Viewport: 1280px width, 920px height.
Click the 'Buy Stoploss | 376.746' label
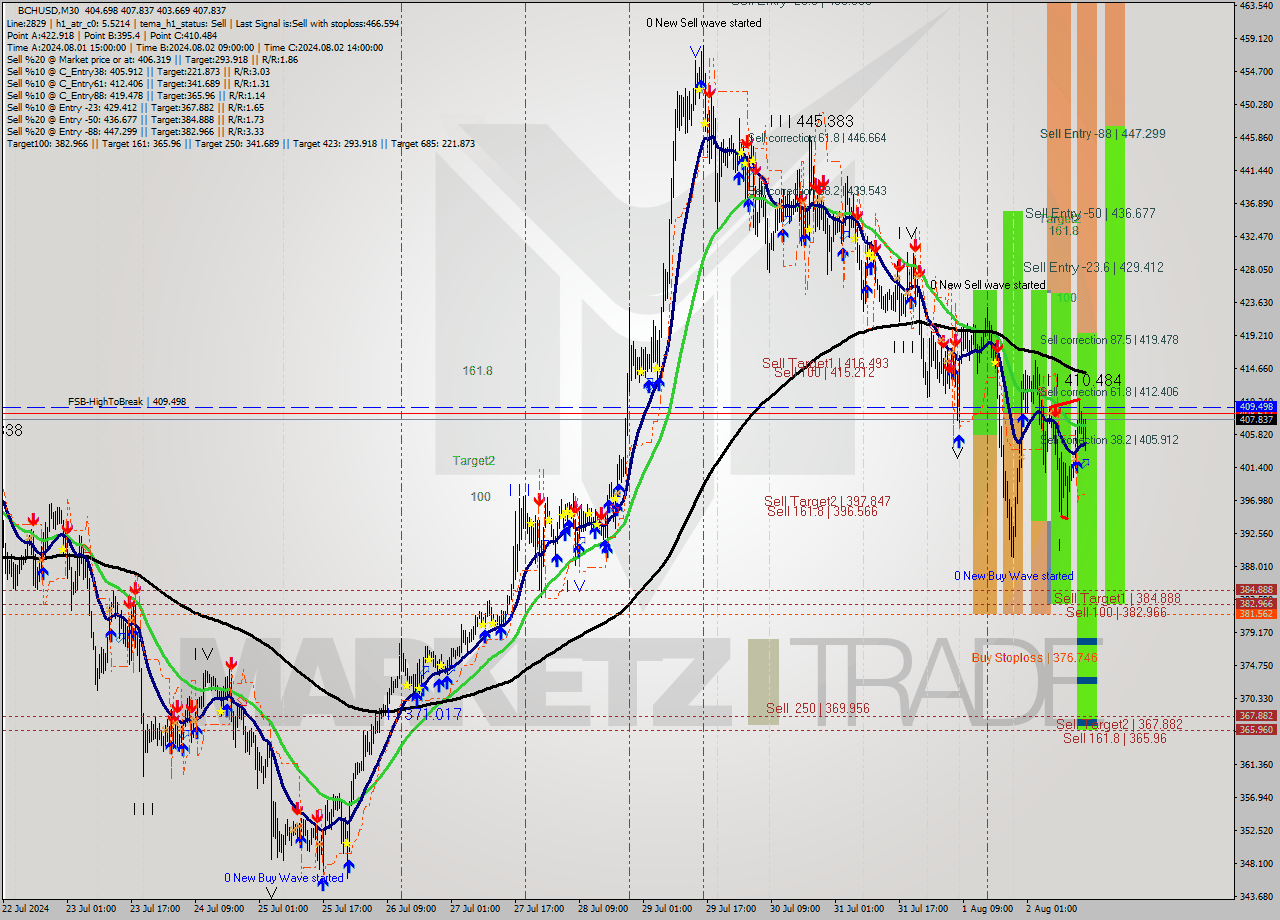[x=1034, y=657]
